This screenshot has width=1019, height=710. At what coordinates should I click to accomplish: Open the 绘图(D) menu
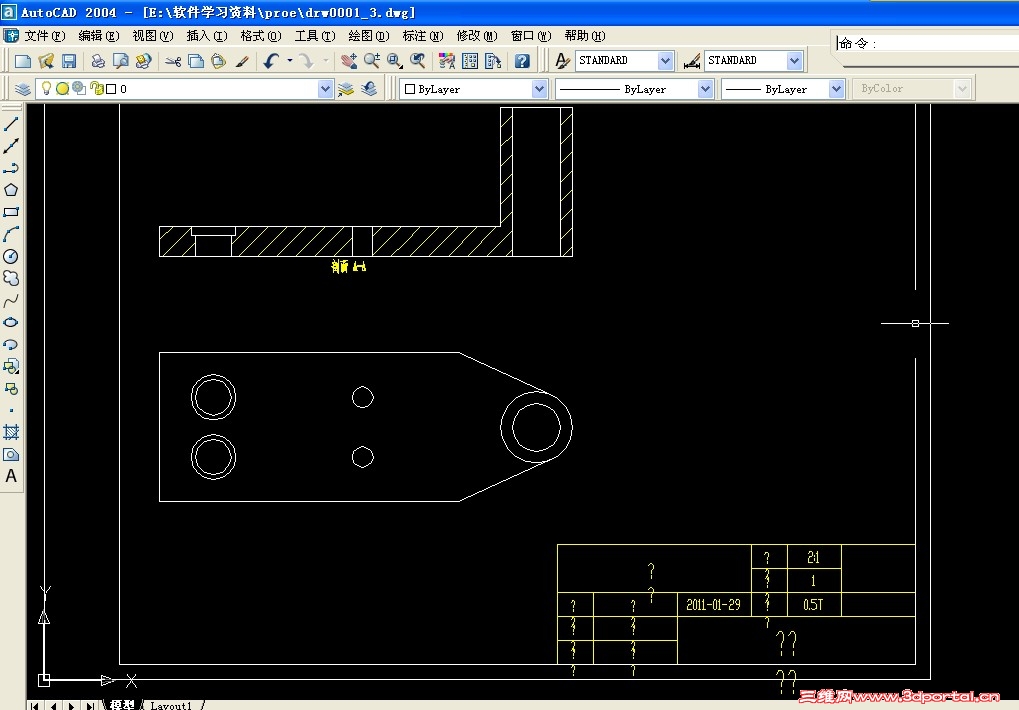(x=368, y=36)
